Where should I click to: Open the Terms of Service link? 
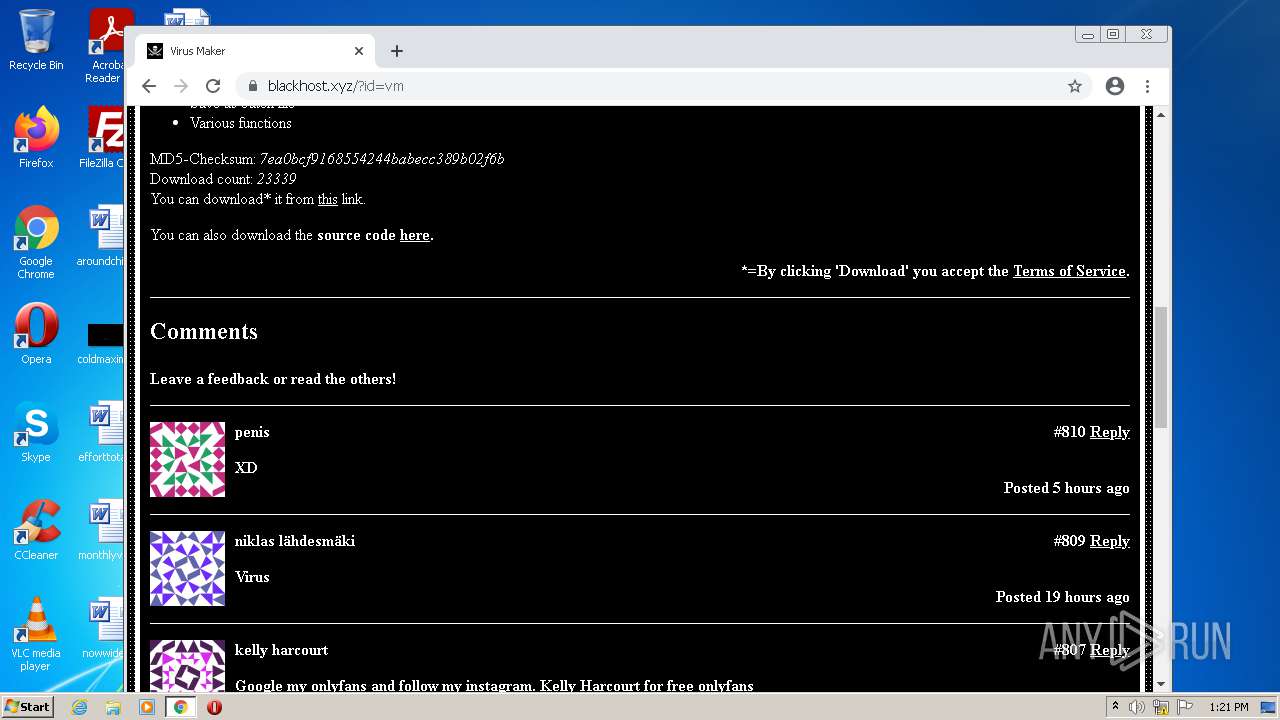[x=1069, y=271]
